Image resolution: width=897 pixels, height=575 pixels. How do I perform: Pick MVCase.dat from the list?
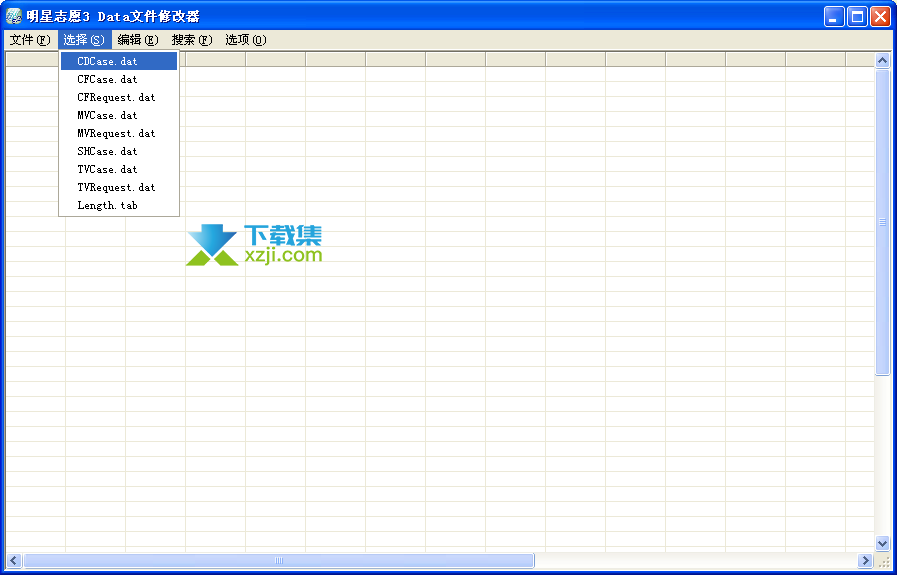coord(119,115)
